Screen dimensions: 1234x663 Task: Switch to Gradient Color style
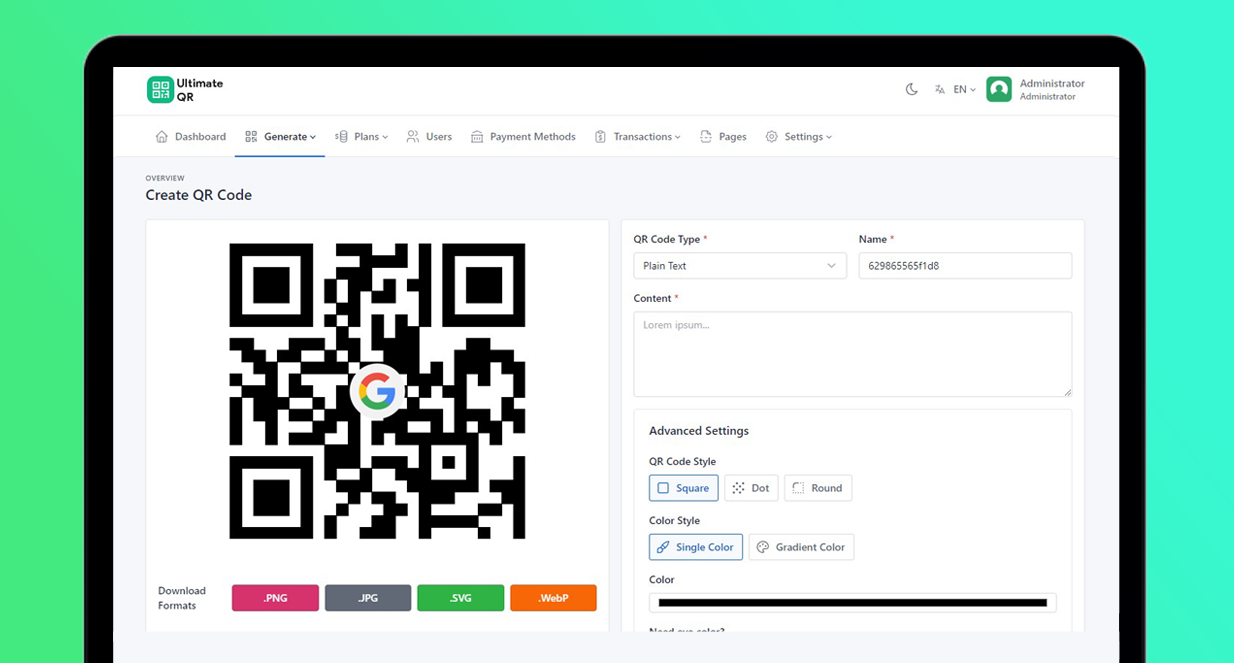pyautogui.click(x=801, y=547)
